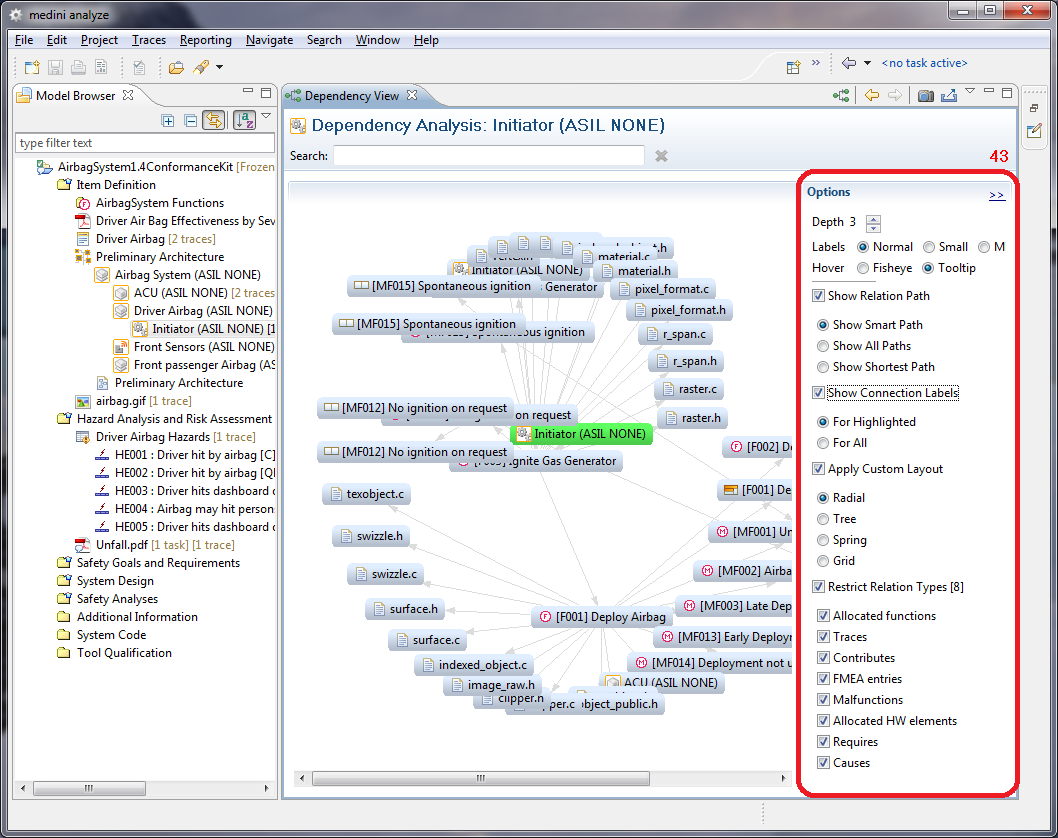The height and width of the screenshot is (838, 1058).
Task: Increase the Depth stepper value
Action: point(873,218)
